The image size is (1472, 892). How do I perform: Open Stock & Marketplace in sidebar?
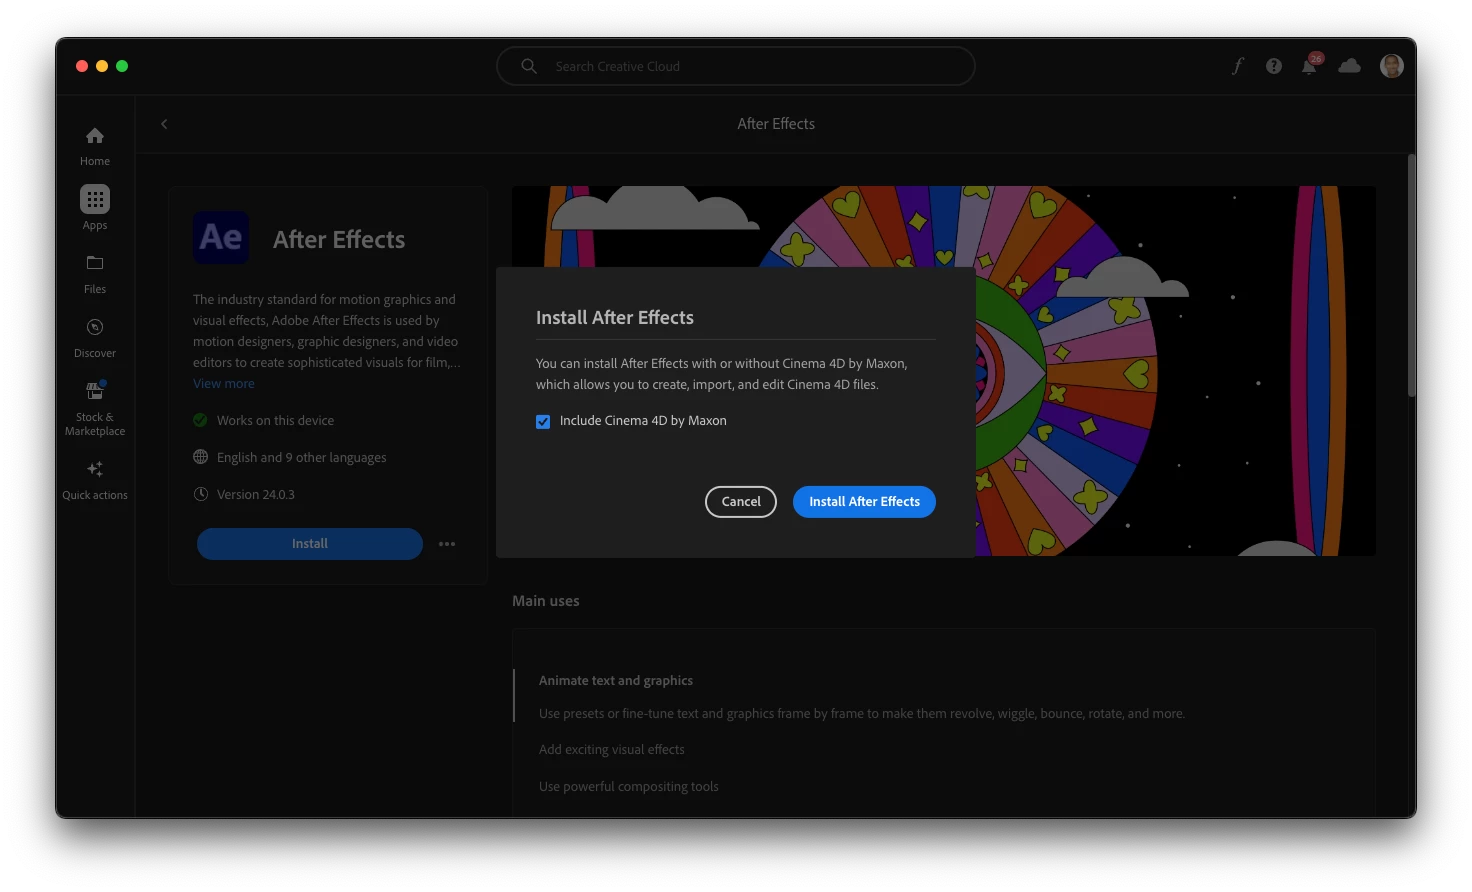(x=95, y=409)
